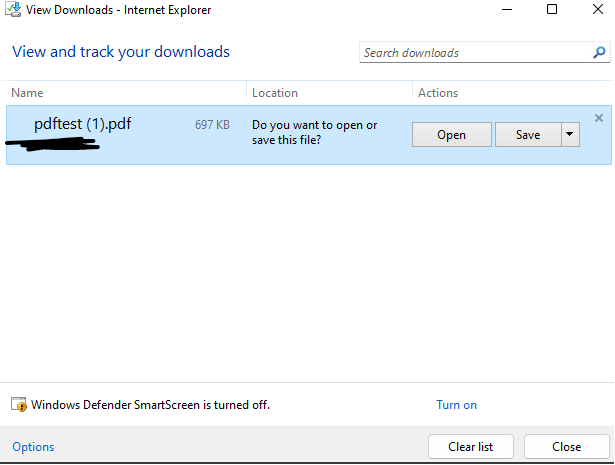615x465 pixels.
Task: Turn on Windows Defender SmartScreen
Action: pyautogui.click(x=457, y=405)
